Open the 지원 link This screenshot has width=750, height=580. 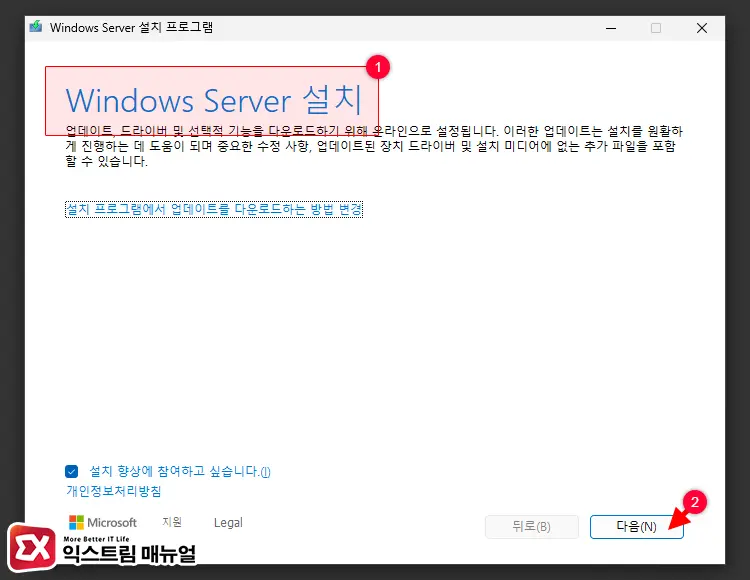[172, 522]
